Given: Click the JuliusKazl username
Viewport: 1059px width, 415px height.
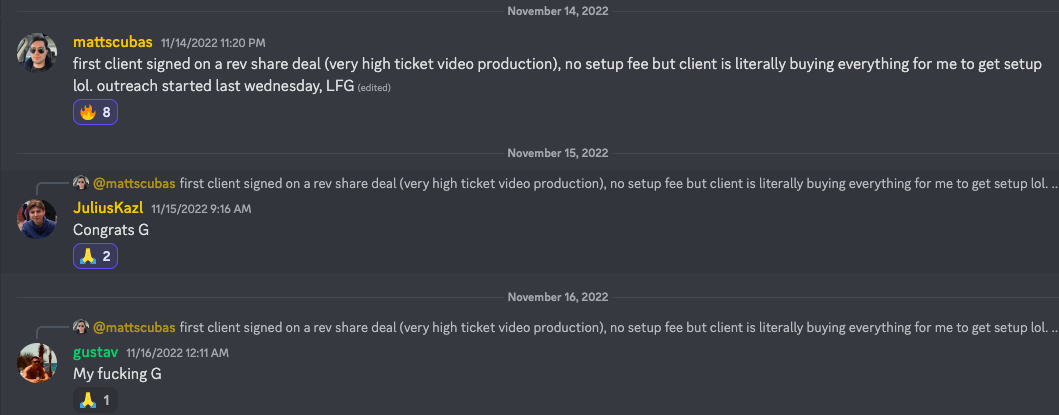Looking at the screenshot, I should [108, 209].
